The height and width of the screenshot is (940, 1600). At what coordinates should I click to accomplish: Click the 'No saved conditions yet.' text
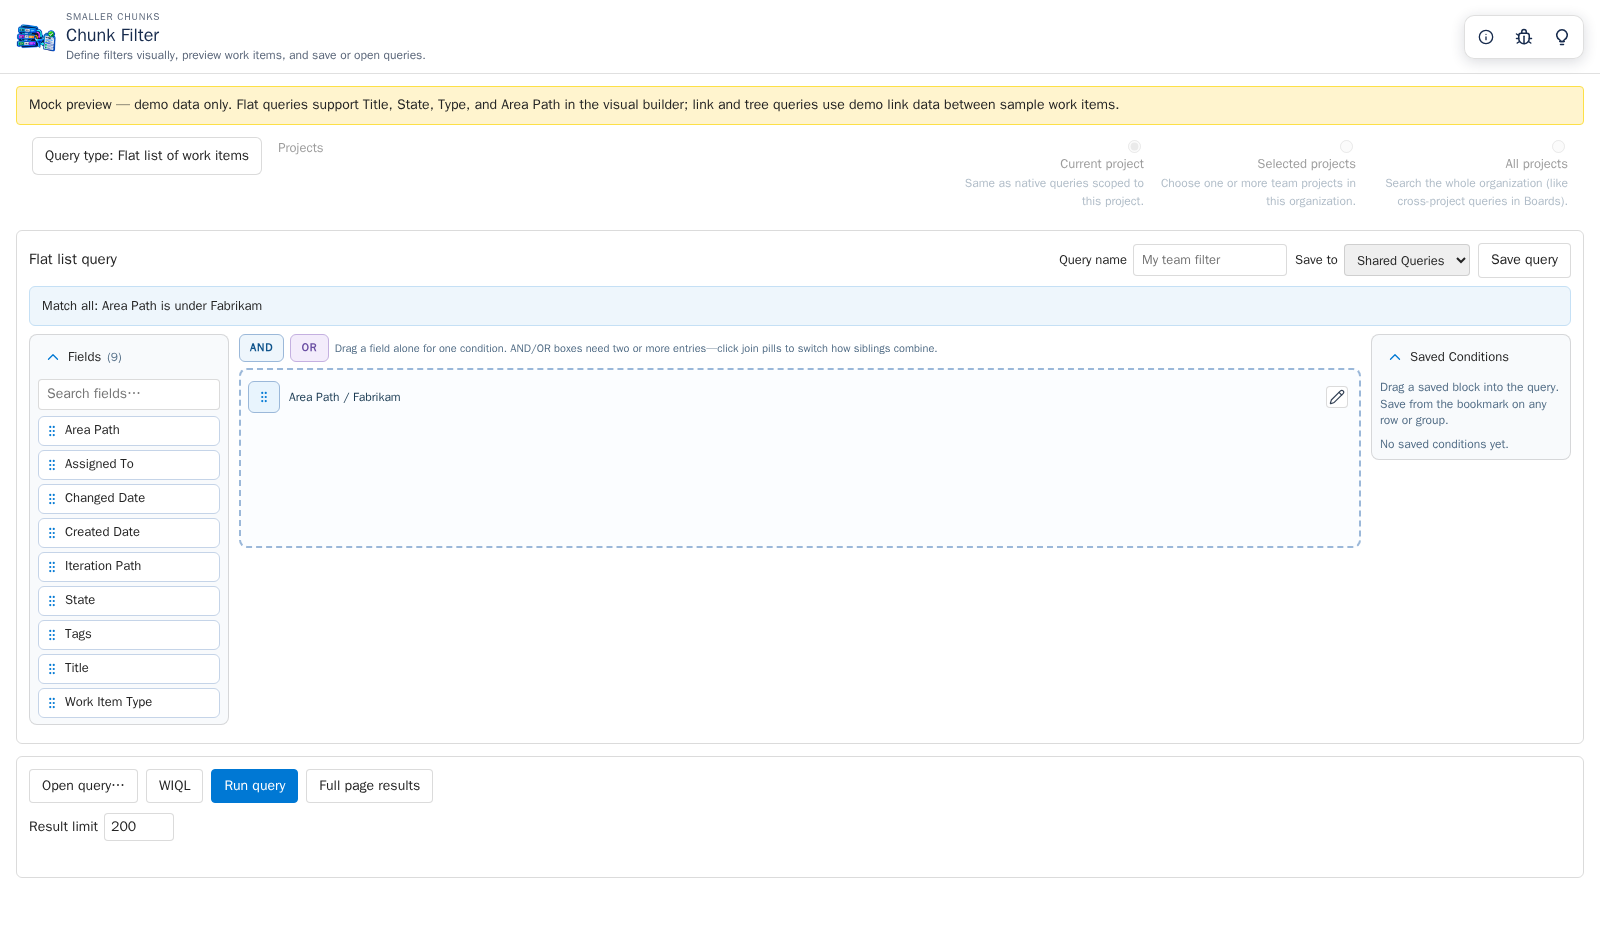pyautogui.click(x=1444, y=444)
